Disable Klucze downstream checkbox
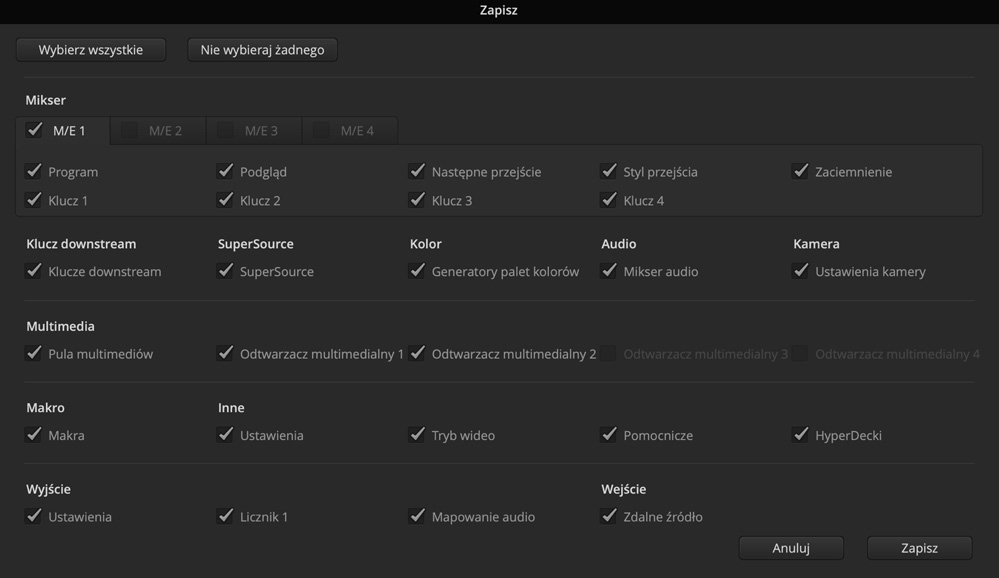Image resolution: width=999 pixels, height=578 pixels. coord(34,271)
